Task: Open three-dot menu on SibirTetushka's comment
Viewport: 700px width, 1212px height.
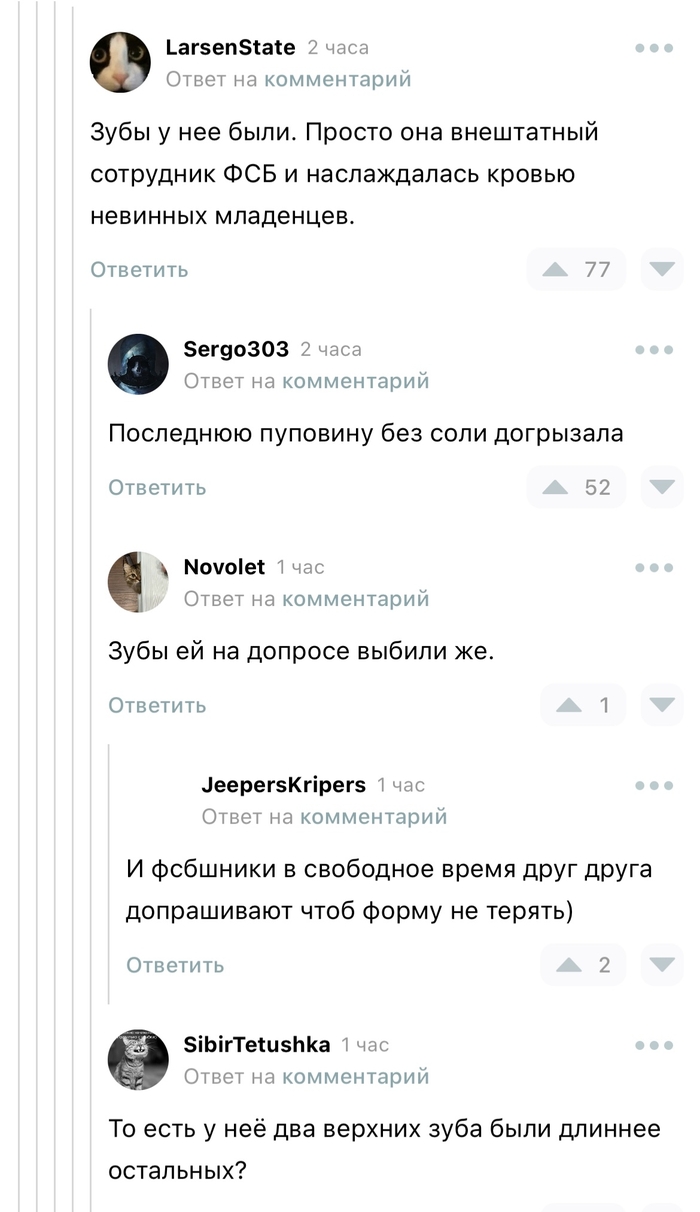Action: point(654,1046)
